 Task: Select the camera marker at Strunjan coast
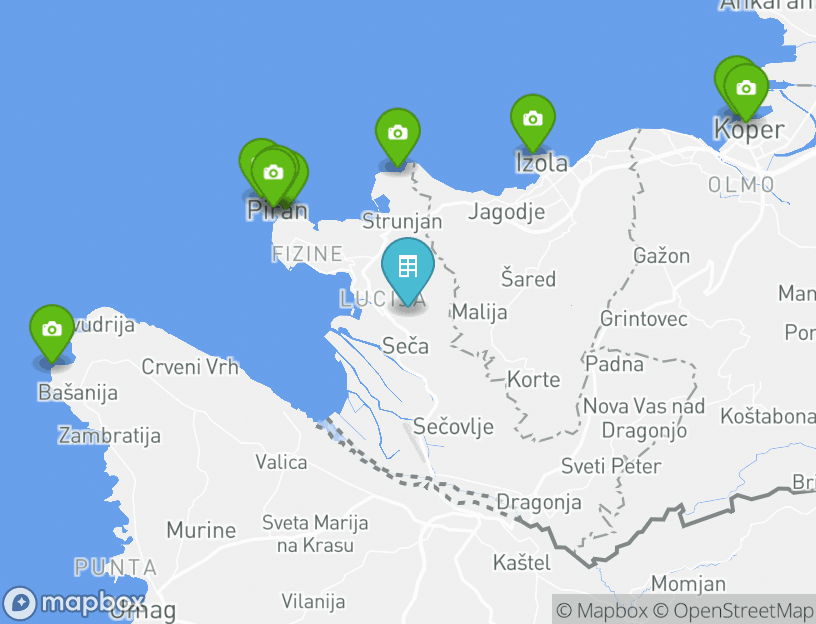(x=398, y=136)
